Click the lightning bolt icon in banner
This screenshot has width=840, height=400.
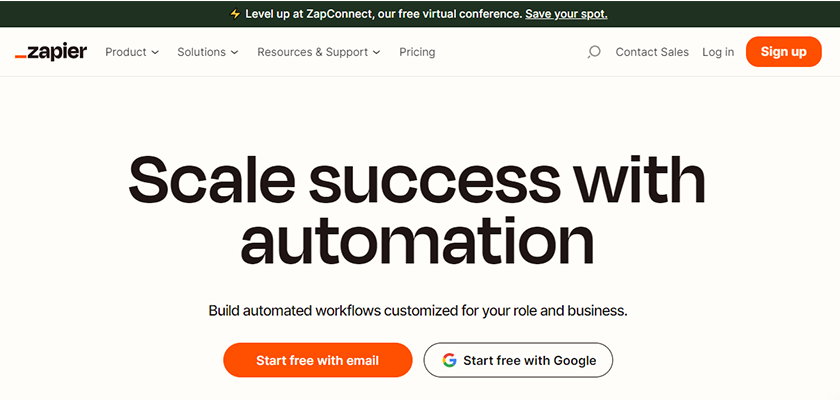tap(235, 14)
